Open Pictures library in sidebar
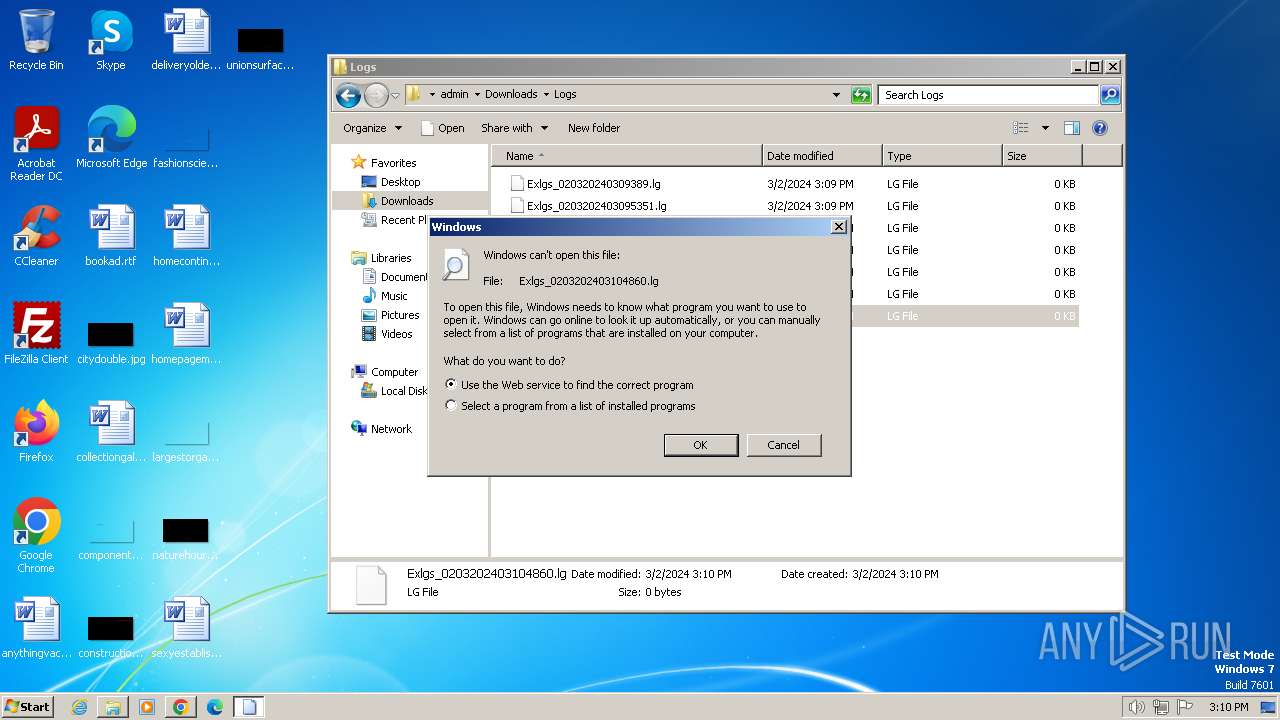 pos(390,315)
